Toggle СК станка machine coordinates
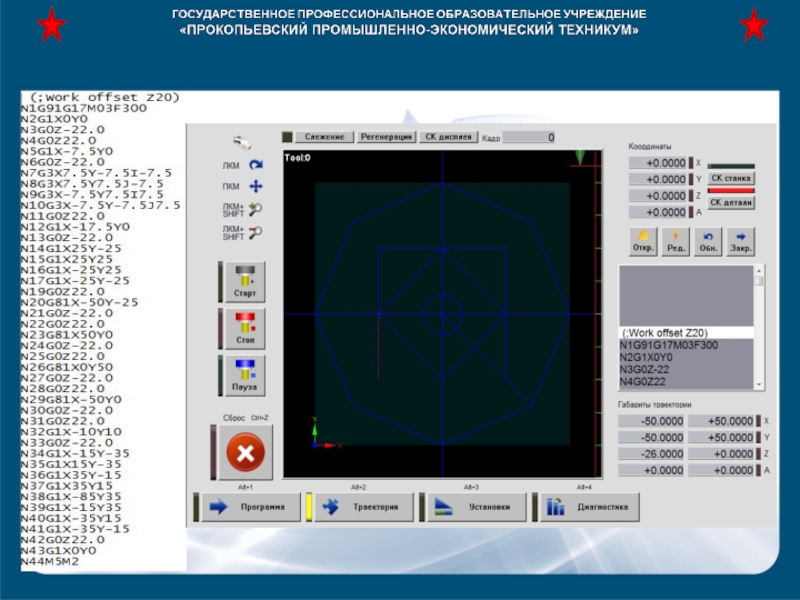 pyautogui.click(x=731, y=178)
